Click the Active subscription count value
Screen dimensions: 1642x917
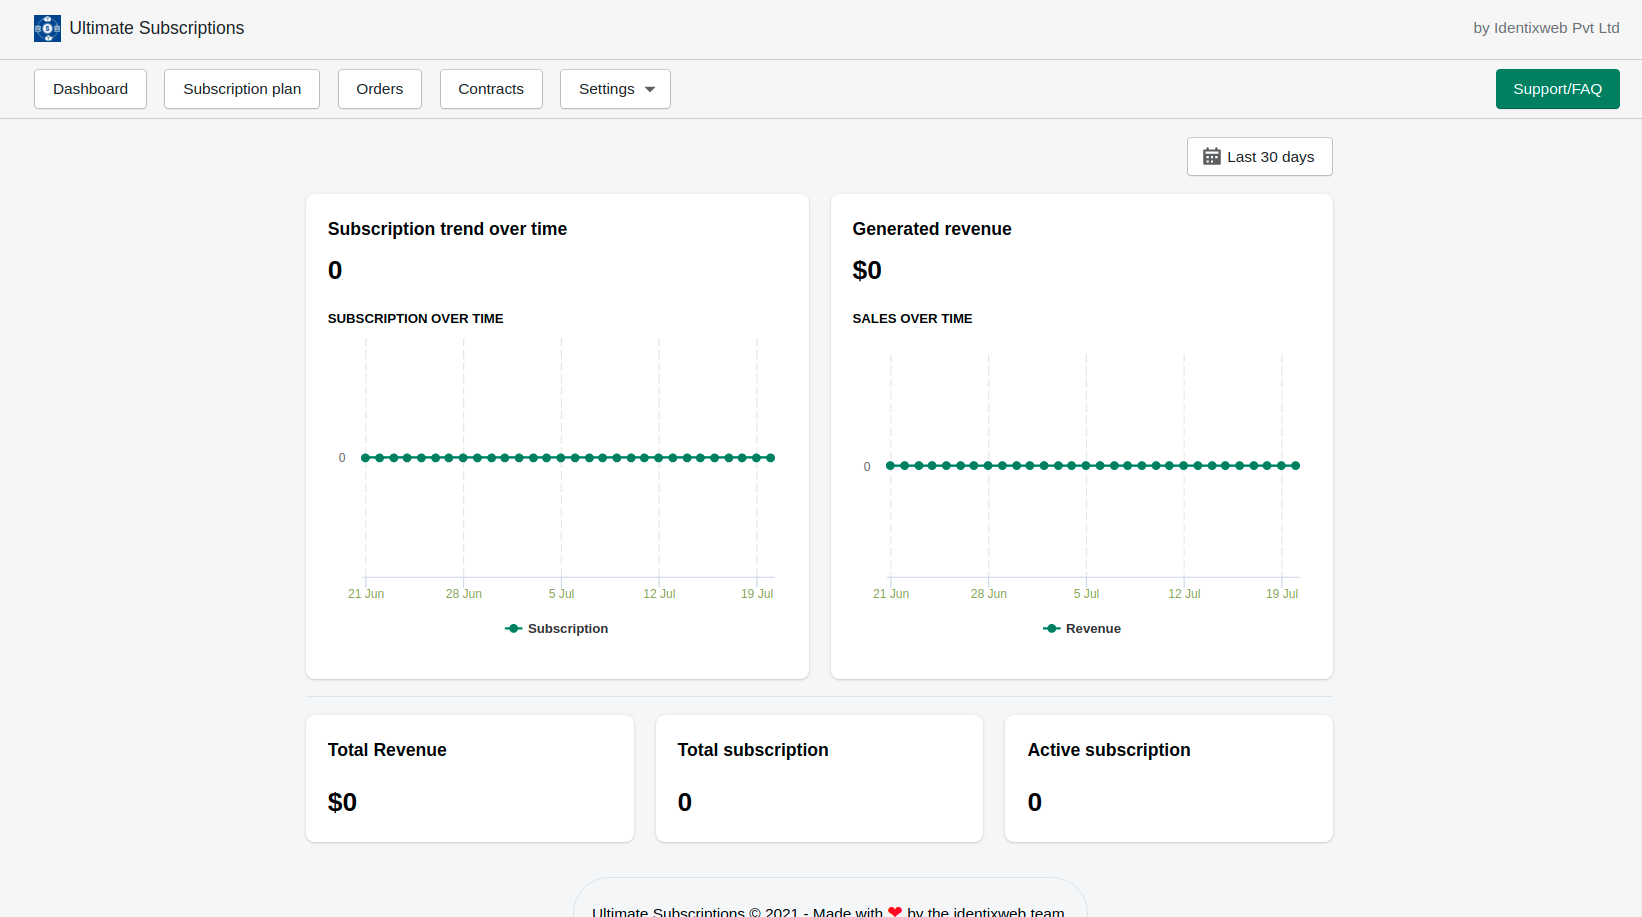coord(1034,802)
